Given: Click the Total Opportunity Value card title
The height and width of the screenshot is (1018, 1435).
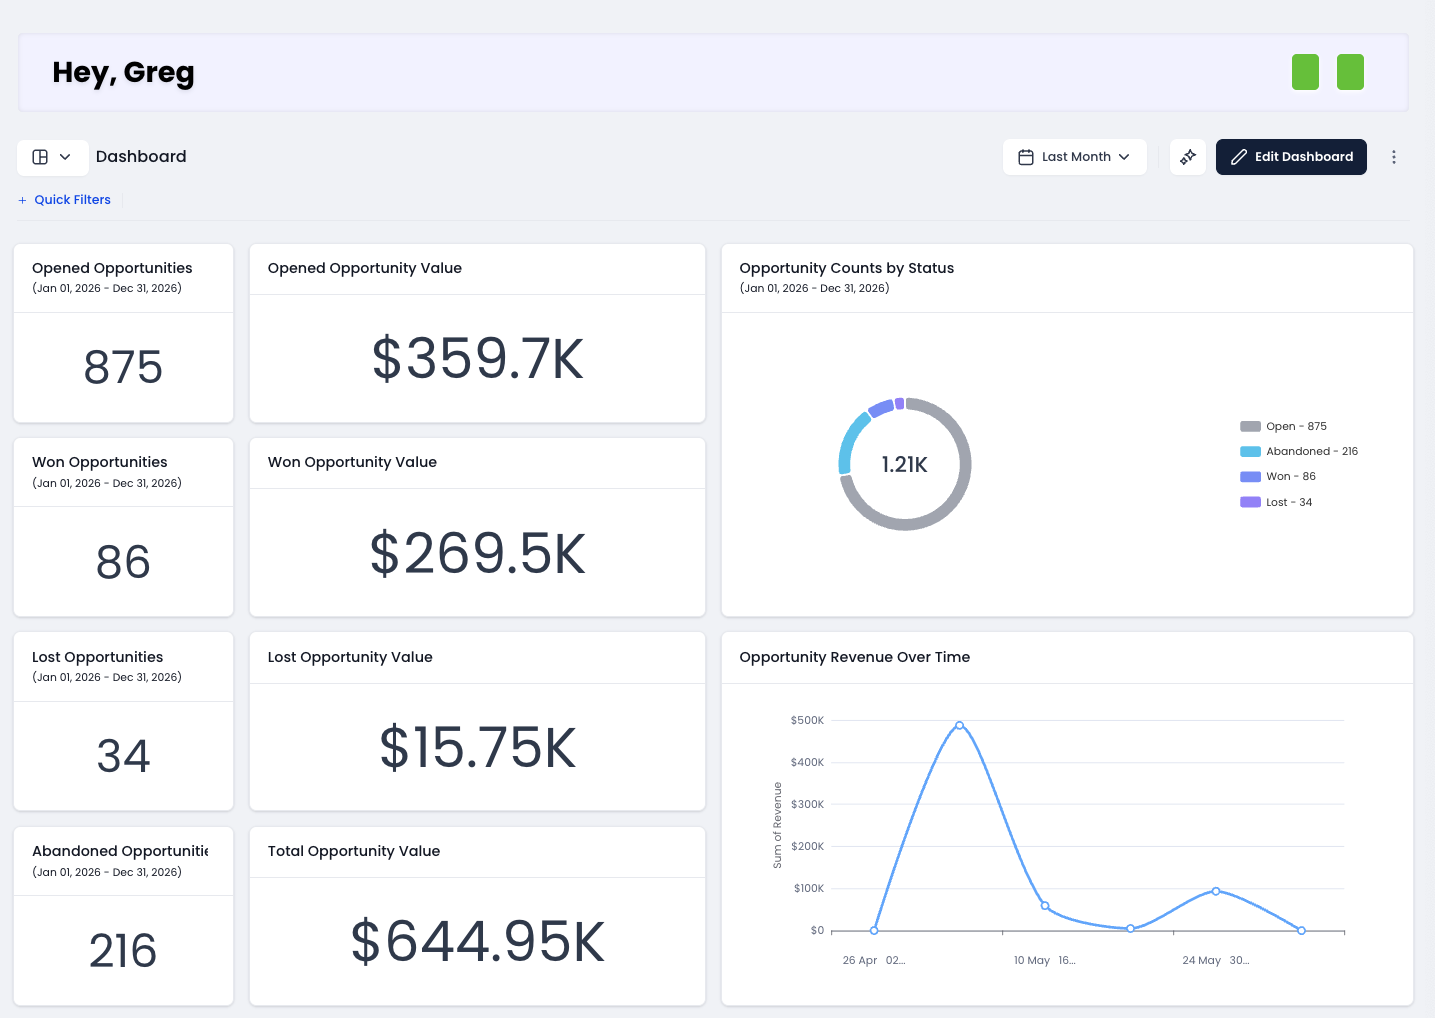Looking at the screenshot, I should [x=353, y=851].
